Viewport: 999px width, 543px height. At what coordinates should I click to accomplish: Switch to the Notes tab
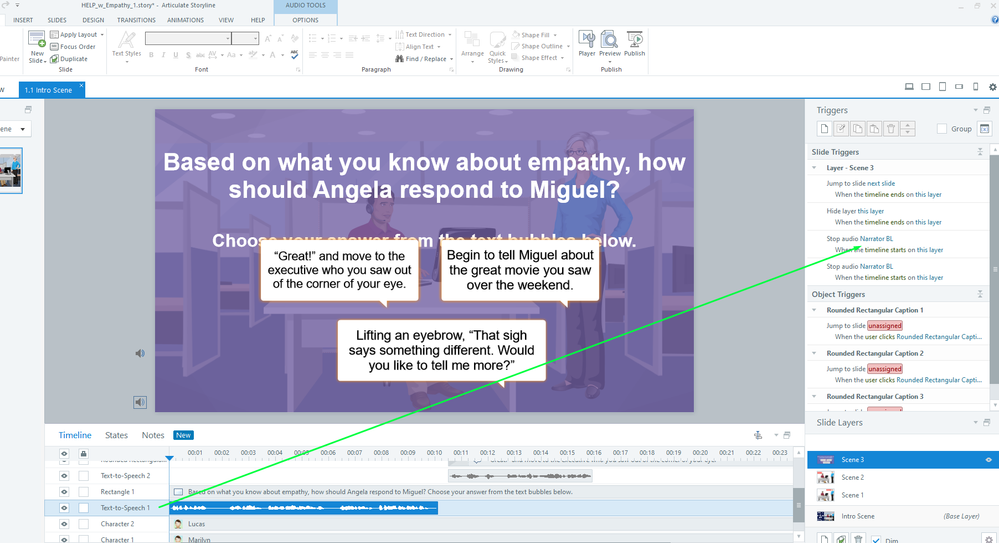click(152, 435)
